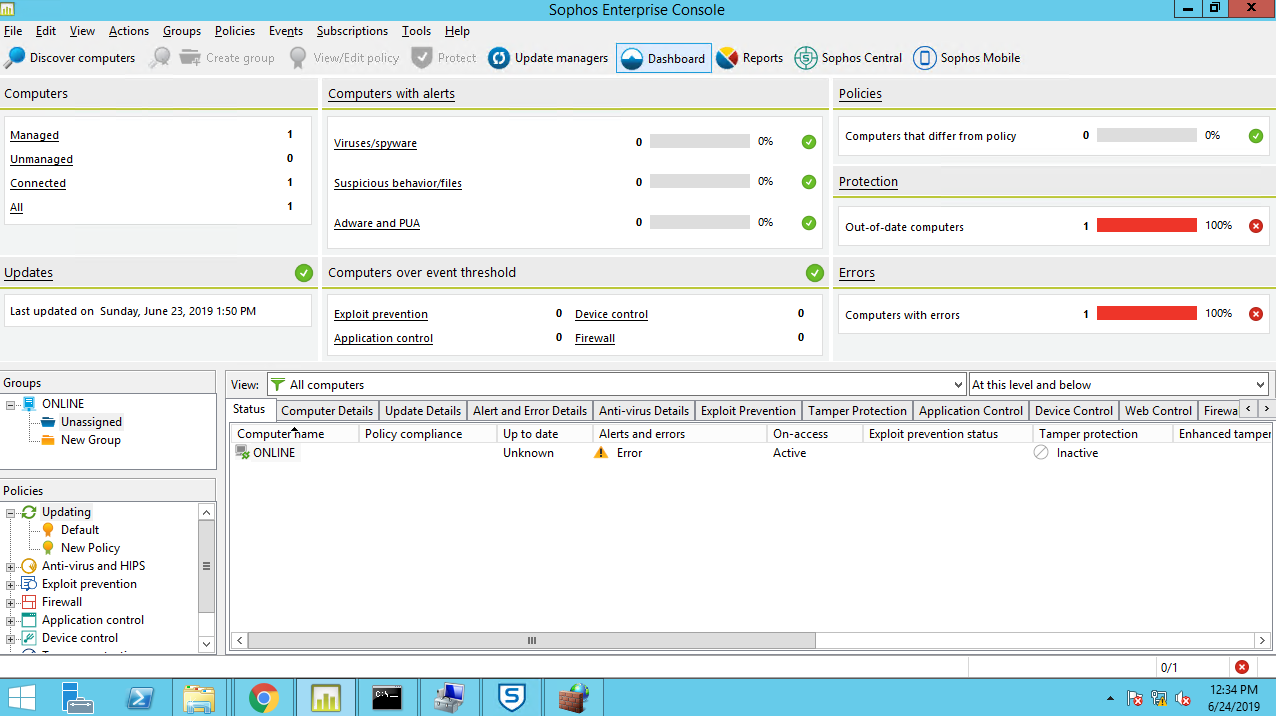The height and width of the screenshot is (716, 1276).
Task: Switch to the Alert and Error Details tab
Action: click(x=530, y=411)
